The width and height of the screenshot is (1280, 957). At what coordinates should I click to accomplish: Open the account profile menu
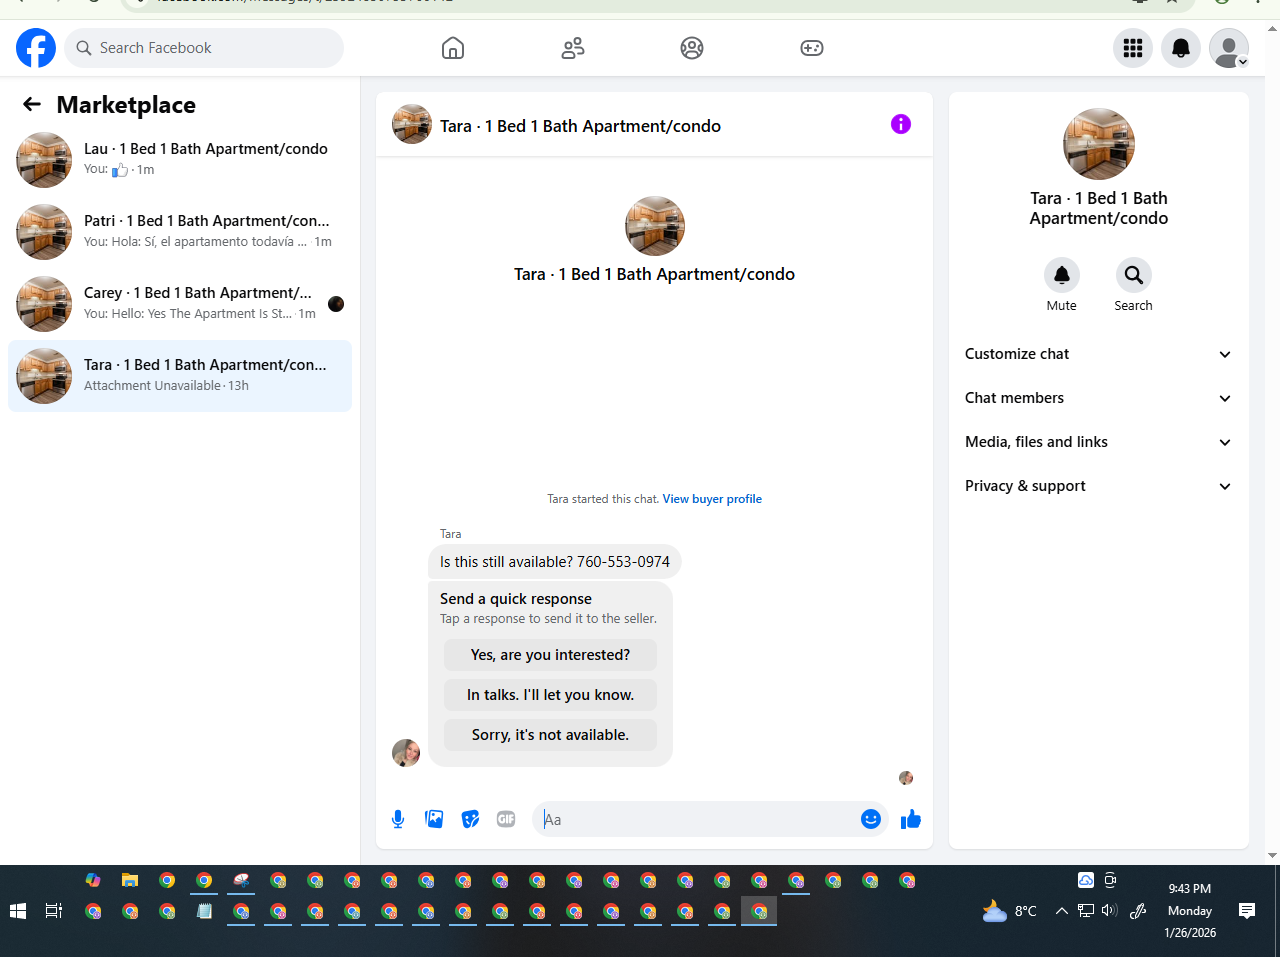[1229, 48]
